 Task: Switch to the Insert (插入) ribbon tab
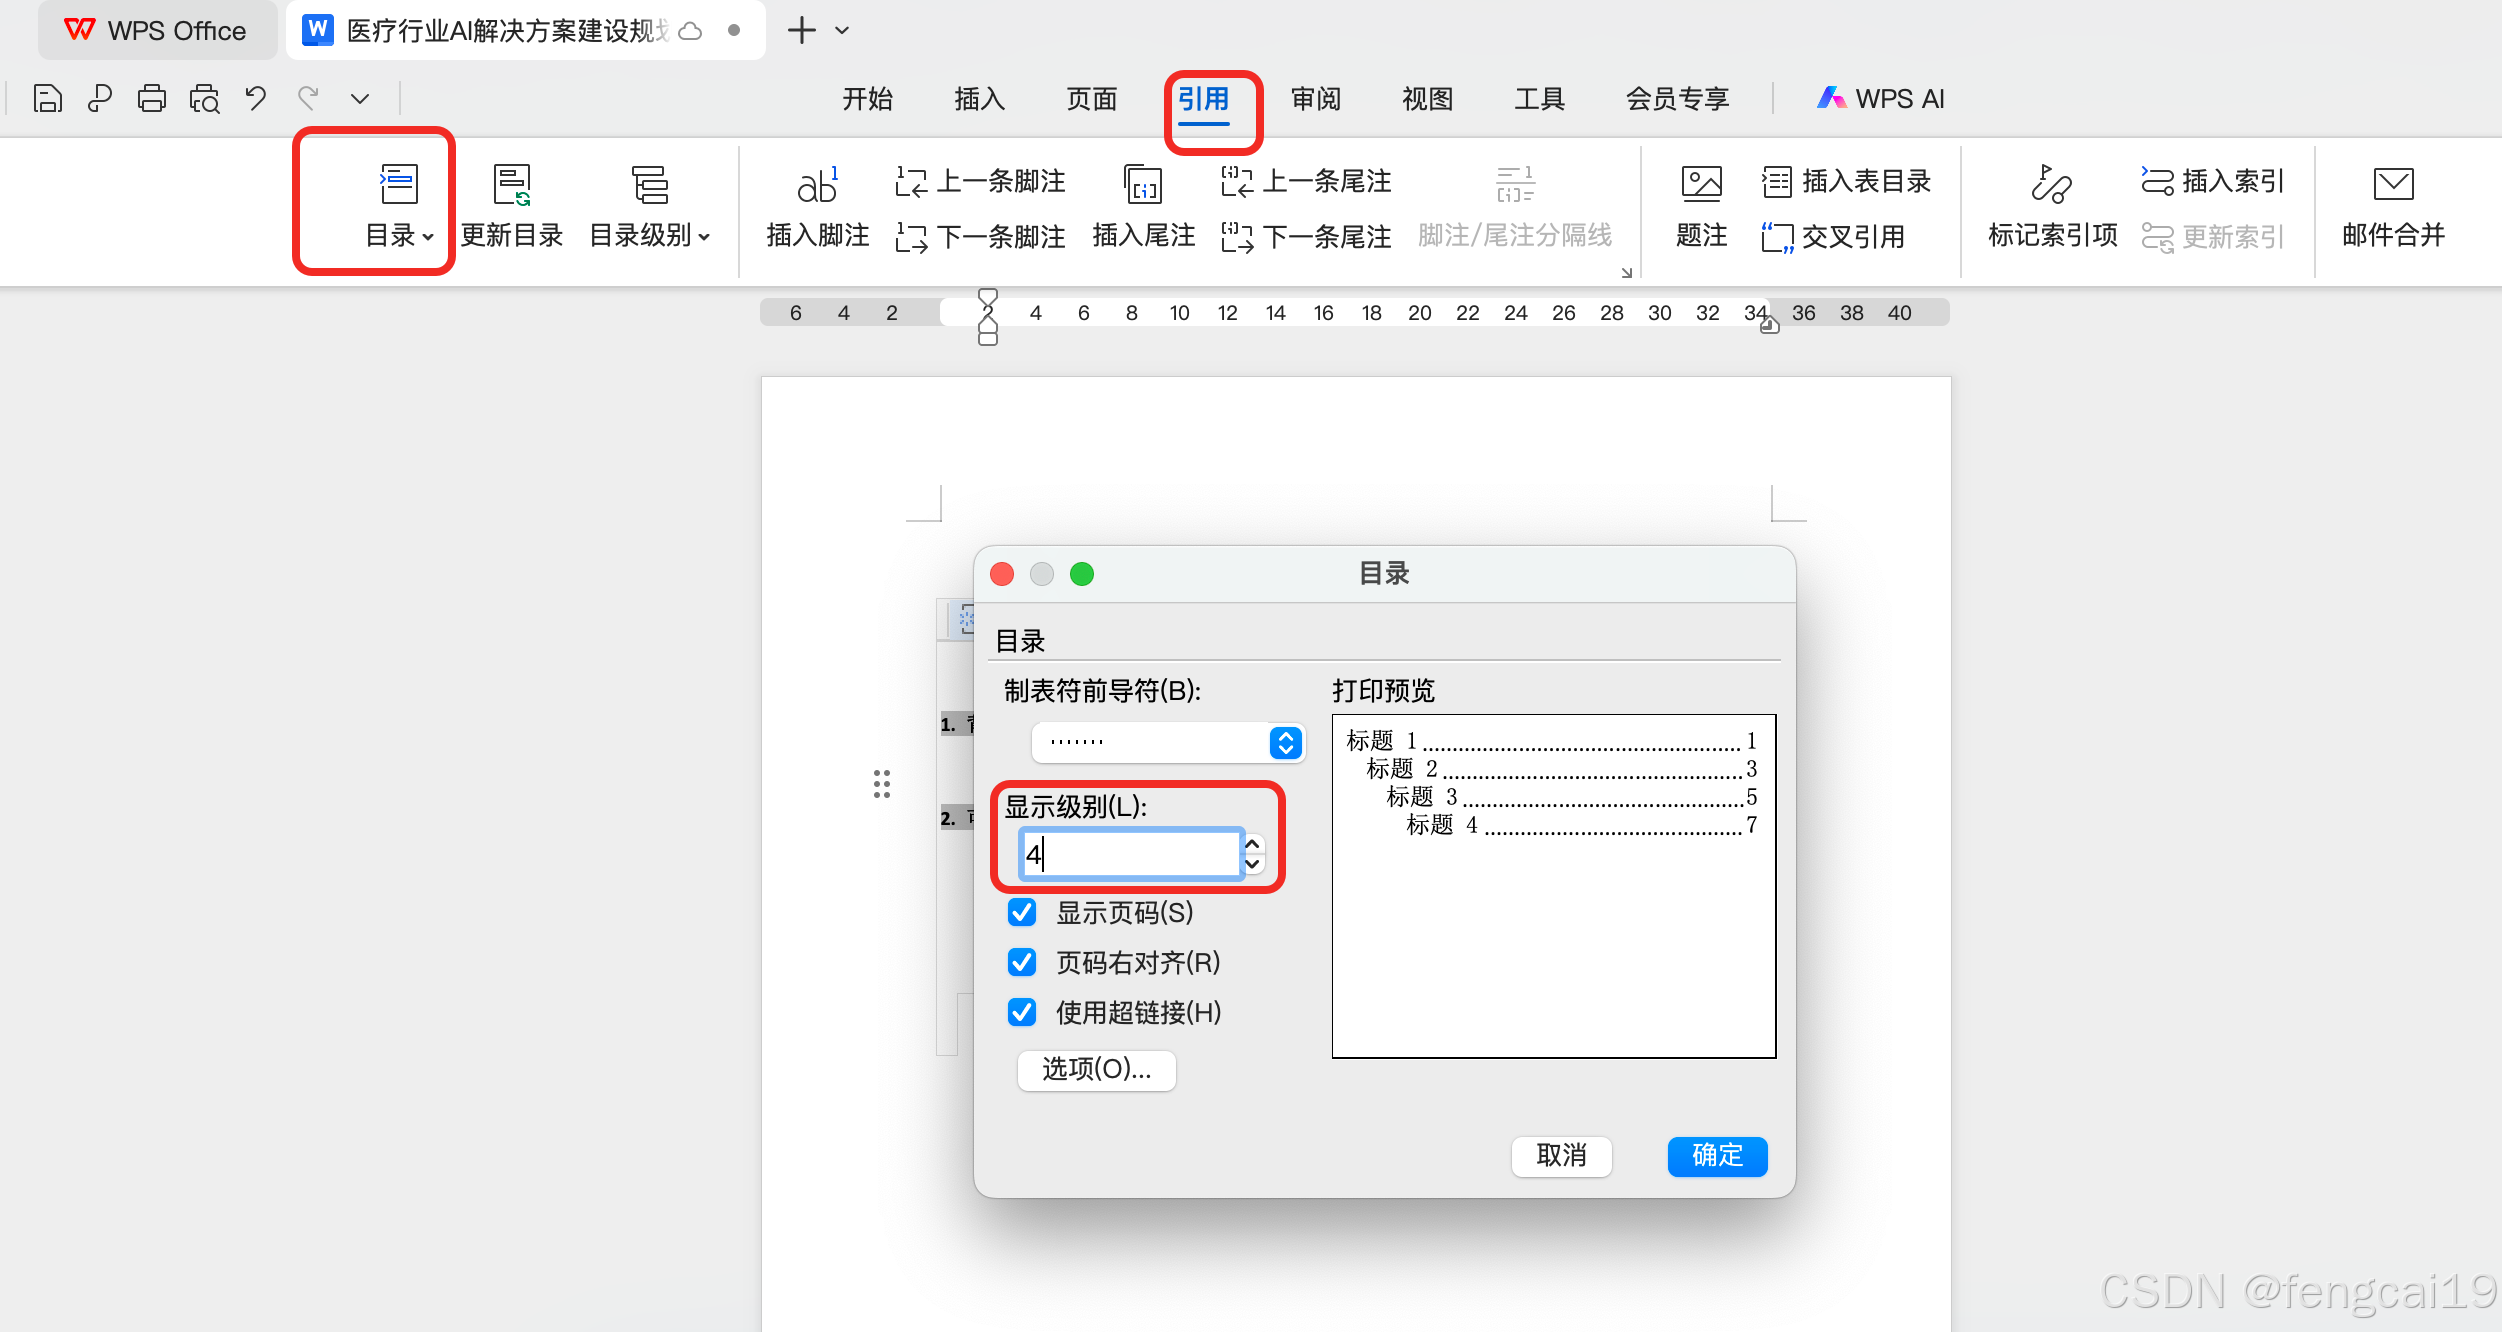tap(979, 98)
